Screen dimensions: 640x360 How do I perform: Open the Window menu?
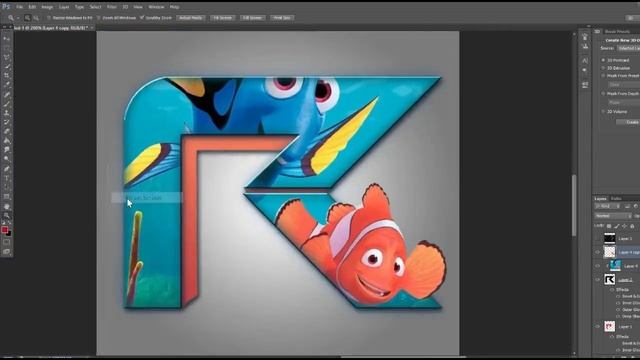(x=156, y=7)
